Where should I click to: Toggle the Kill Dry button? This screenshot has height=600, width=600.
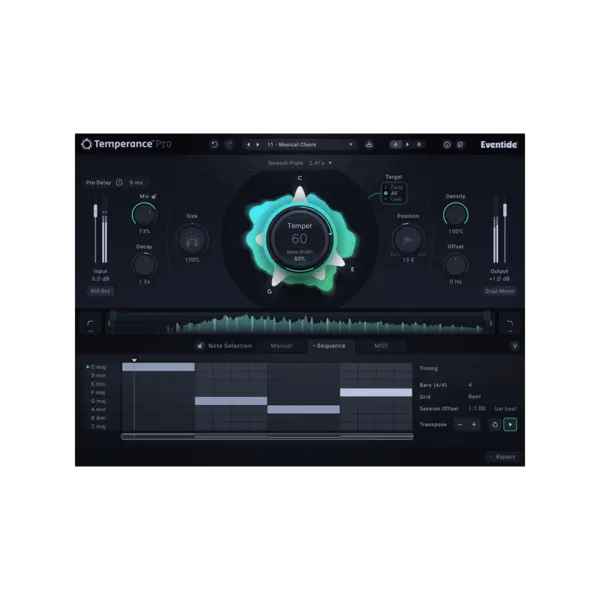tap(100, 291)
